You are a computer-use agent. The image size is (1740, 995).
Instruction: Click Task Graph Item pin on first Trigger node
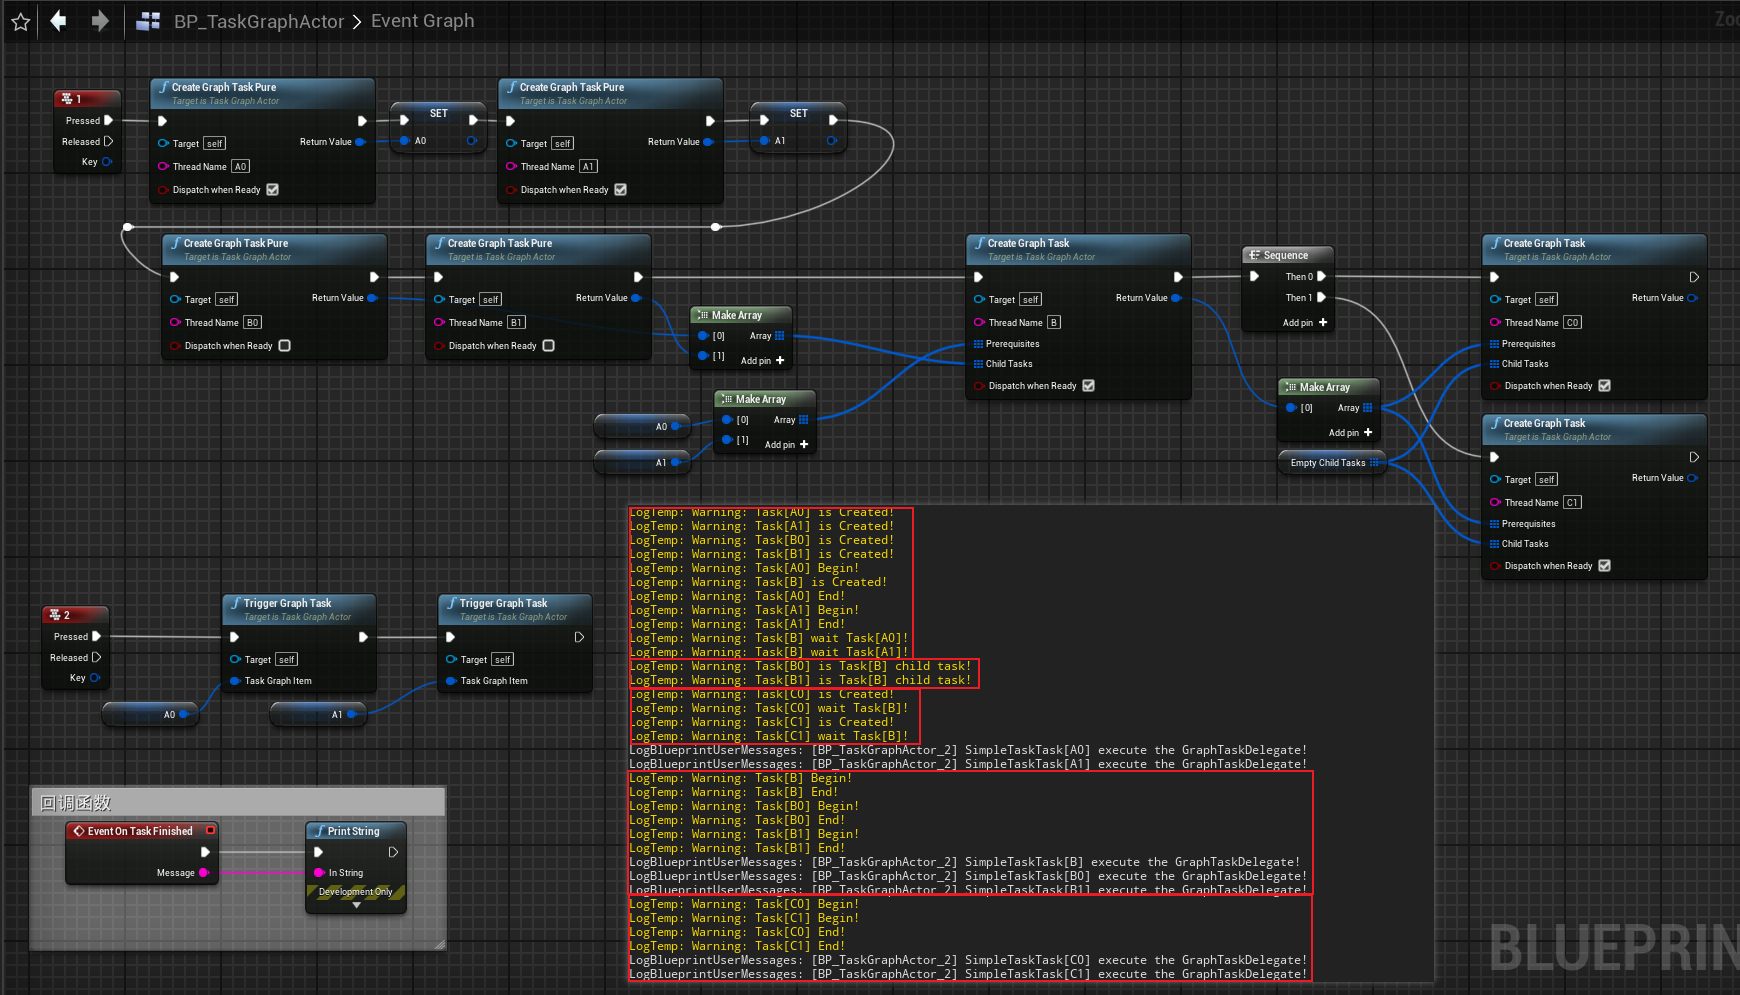click(235, 681)
